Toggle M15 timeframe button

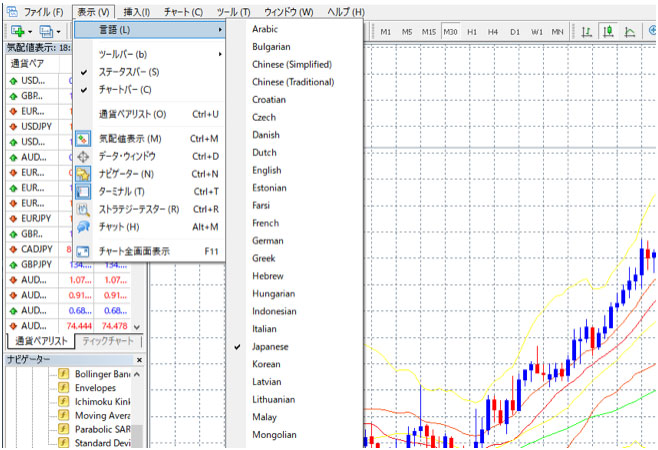pos(428,32)
